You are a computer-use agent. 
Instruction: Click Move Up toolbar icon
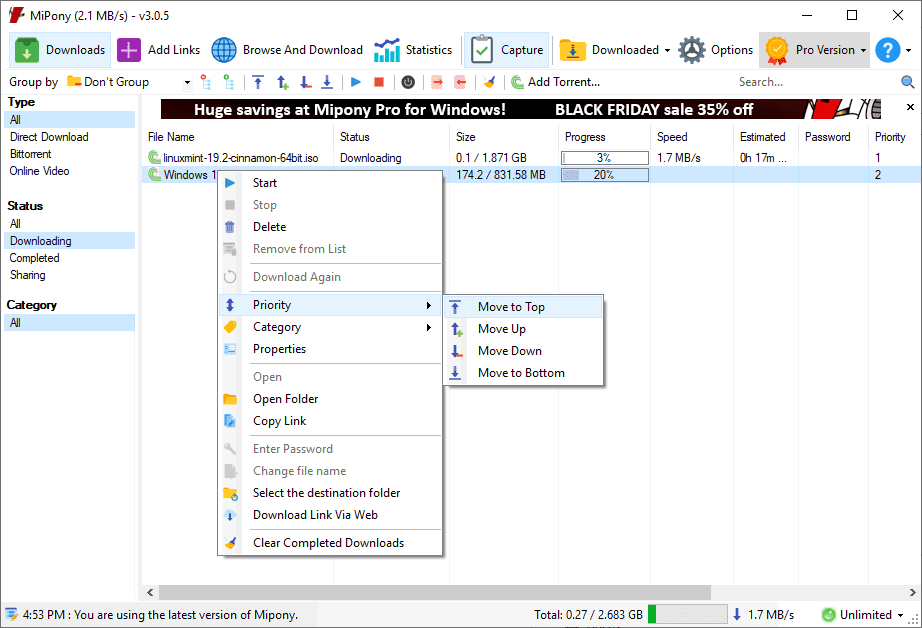coord(283,82)
